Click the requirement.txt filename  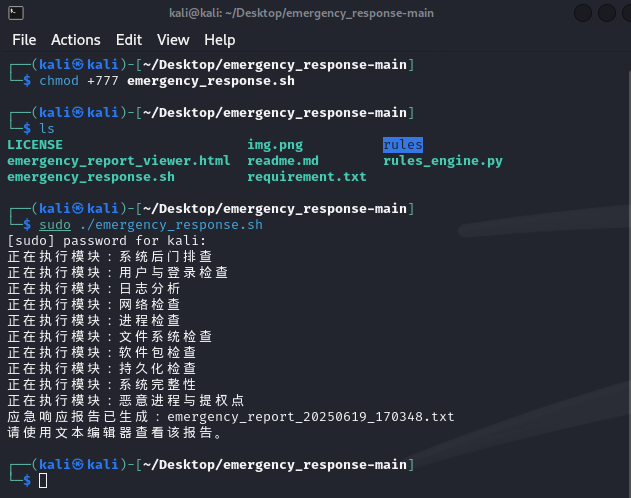coord(307,177)
